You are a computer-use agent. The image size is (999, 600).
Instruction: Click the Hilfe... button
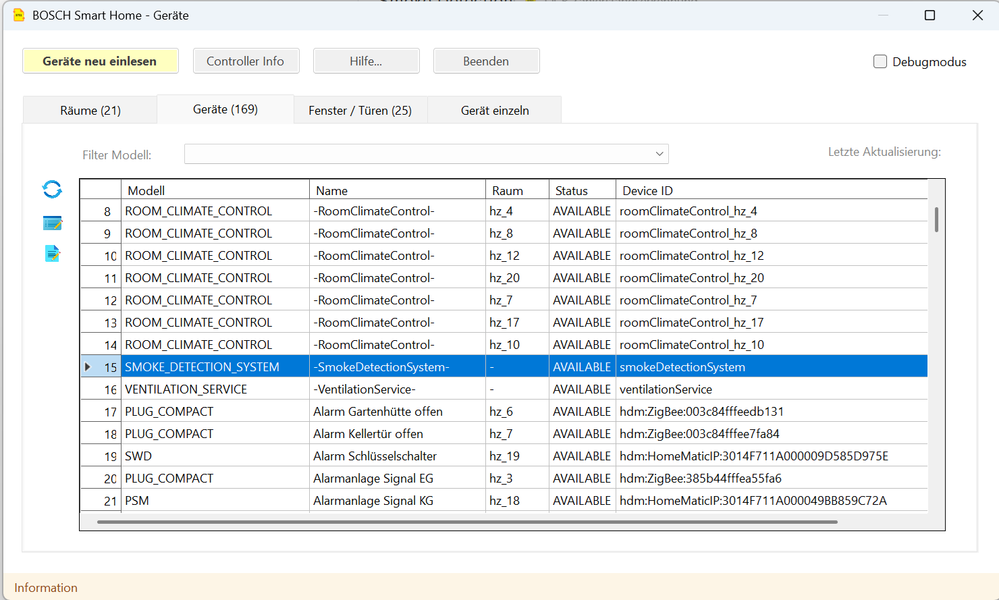(365, 61)
